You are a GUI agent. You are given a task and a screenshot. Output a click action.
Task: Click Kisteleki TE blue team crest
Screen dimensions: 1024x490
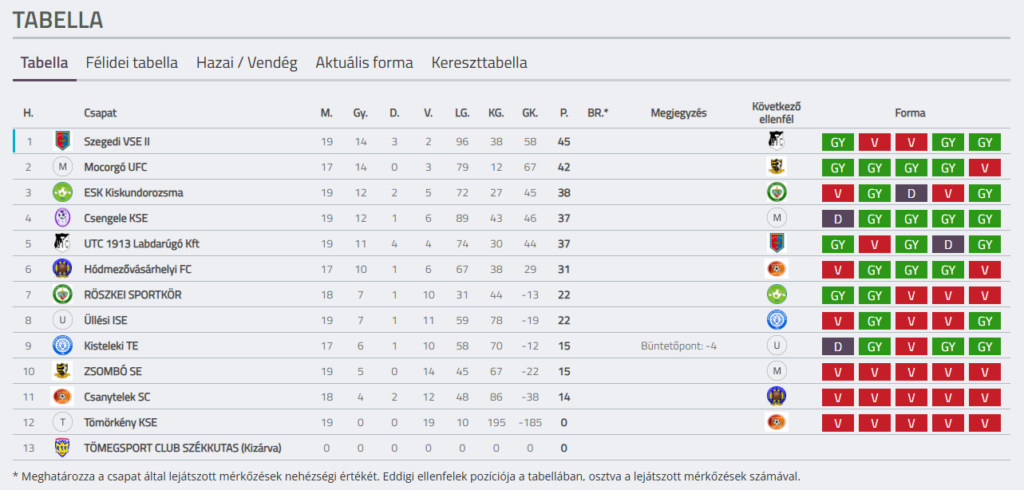(x=63, y=346)
